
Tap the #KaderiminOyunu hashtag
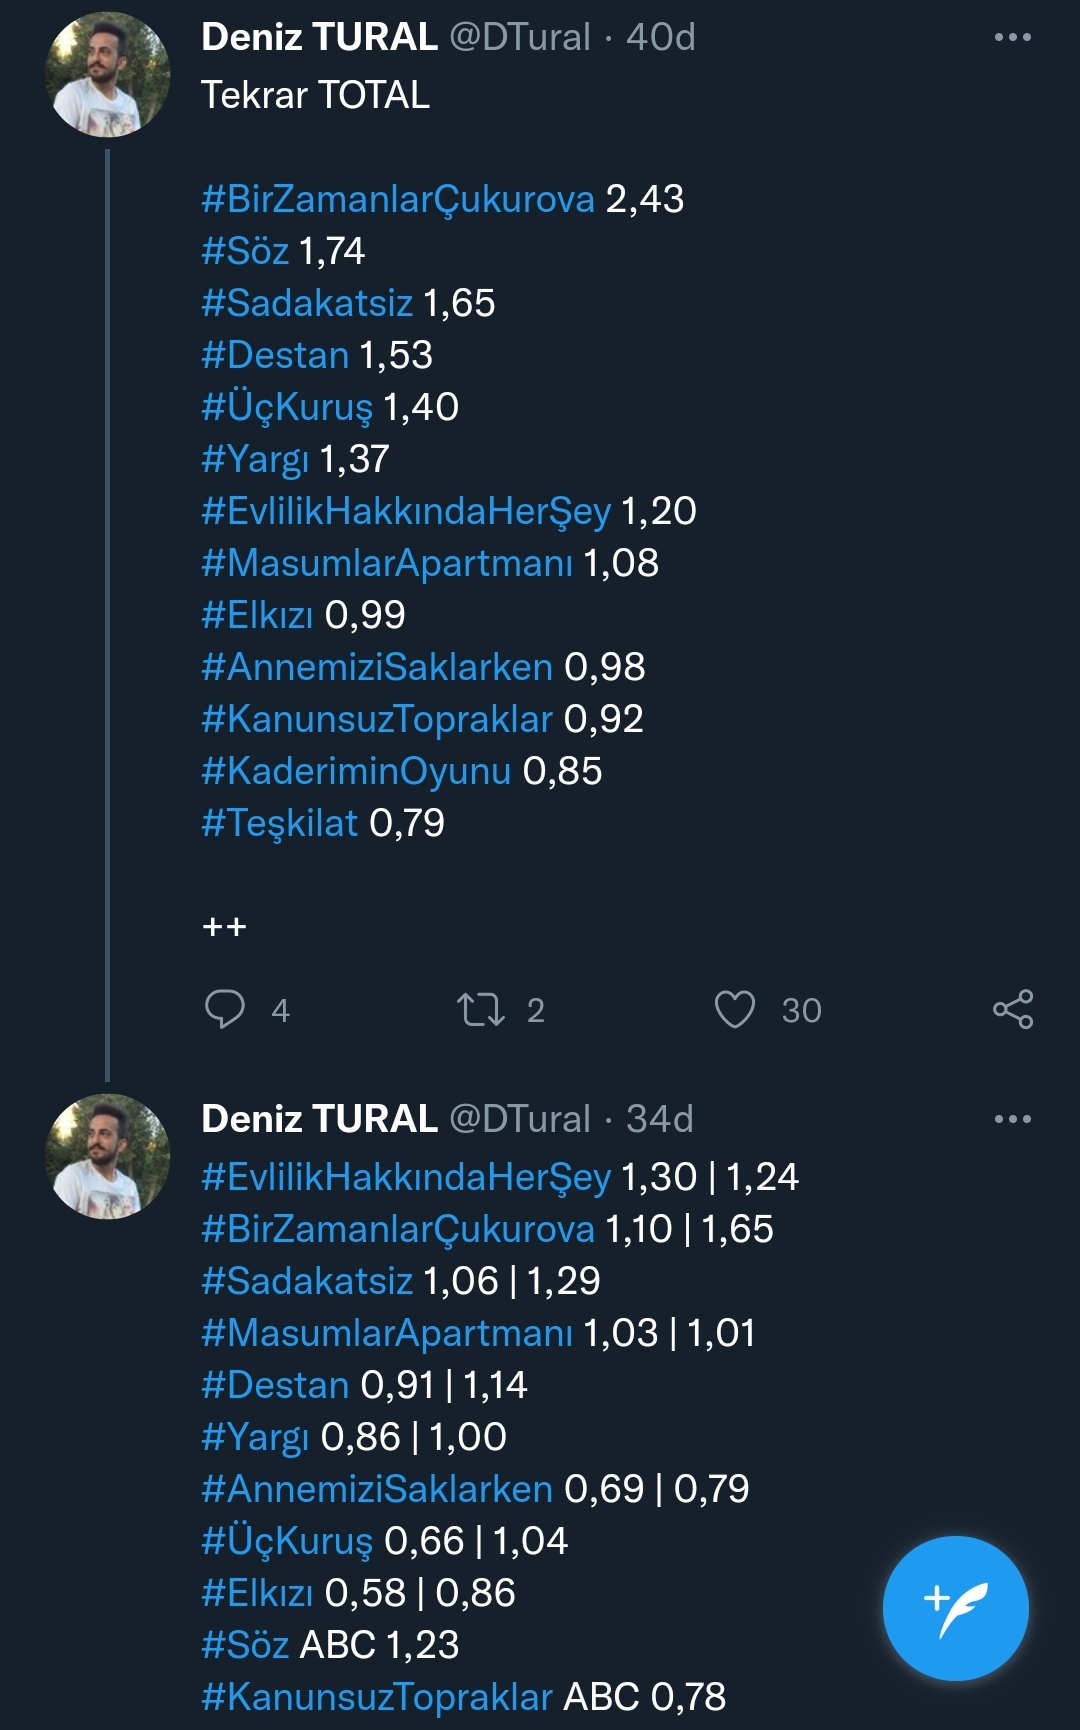point(356,771)
